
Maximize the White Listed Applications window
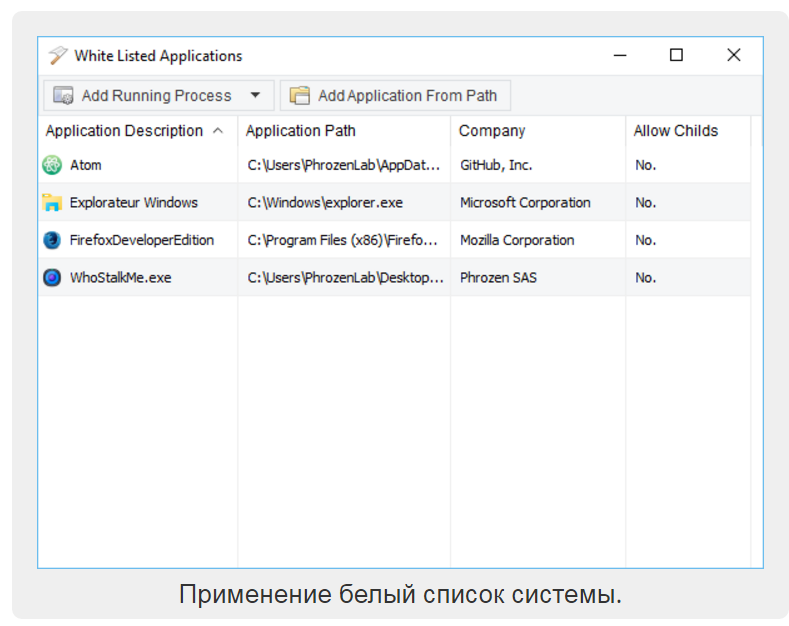coord(676,55)
